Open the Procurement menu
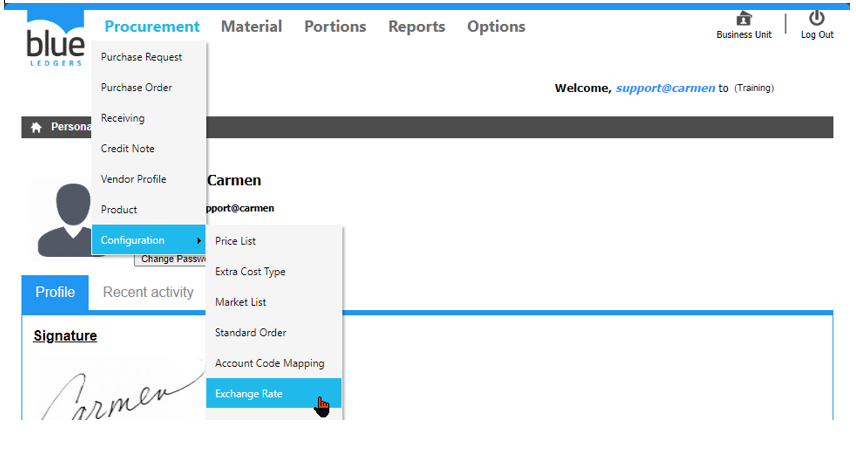Image resolution: width=856 pixels, height=449 pixels. coord(152,27)
